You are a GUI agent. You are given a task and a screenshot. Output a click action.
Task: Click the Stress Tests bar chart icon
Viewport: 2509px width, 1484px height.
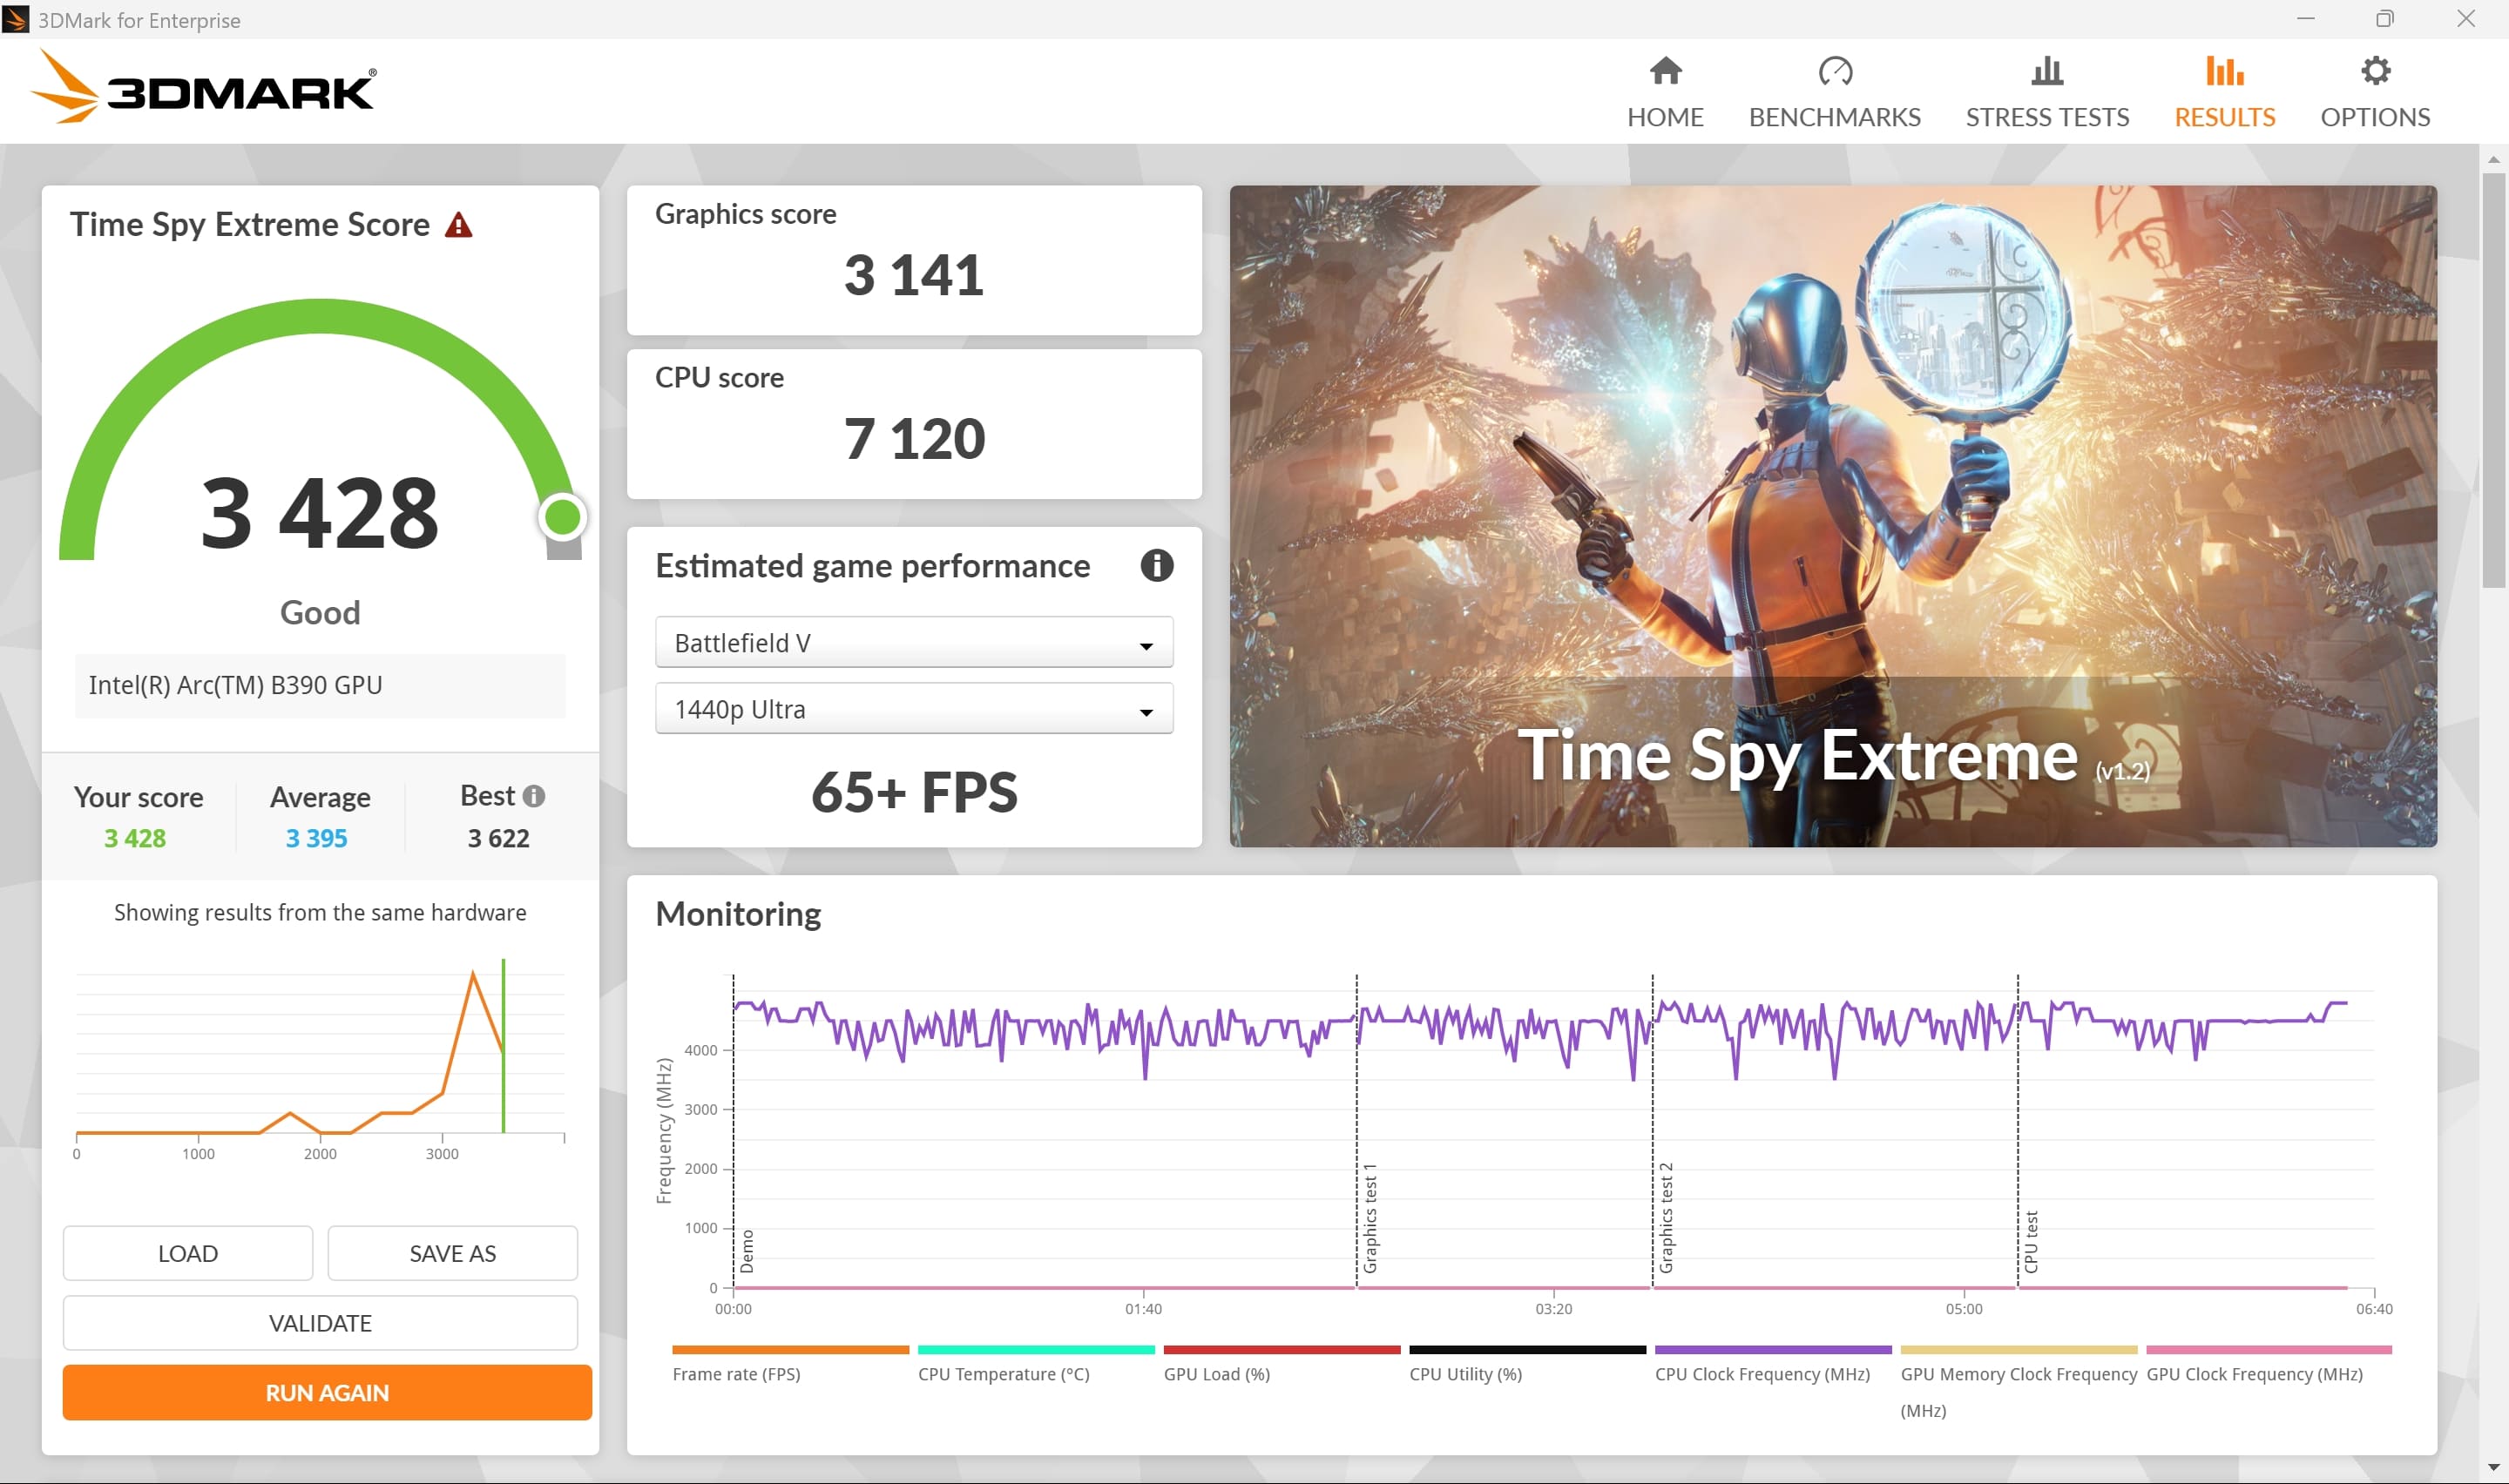(x=2047, y=71)
